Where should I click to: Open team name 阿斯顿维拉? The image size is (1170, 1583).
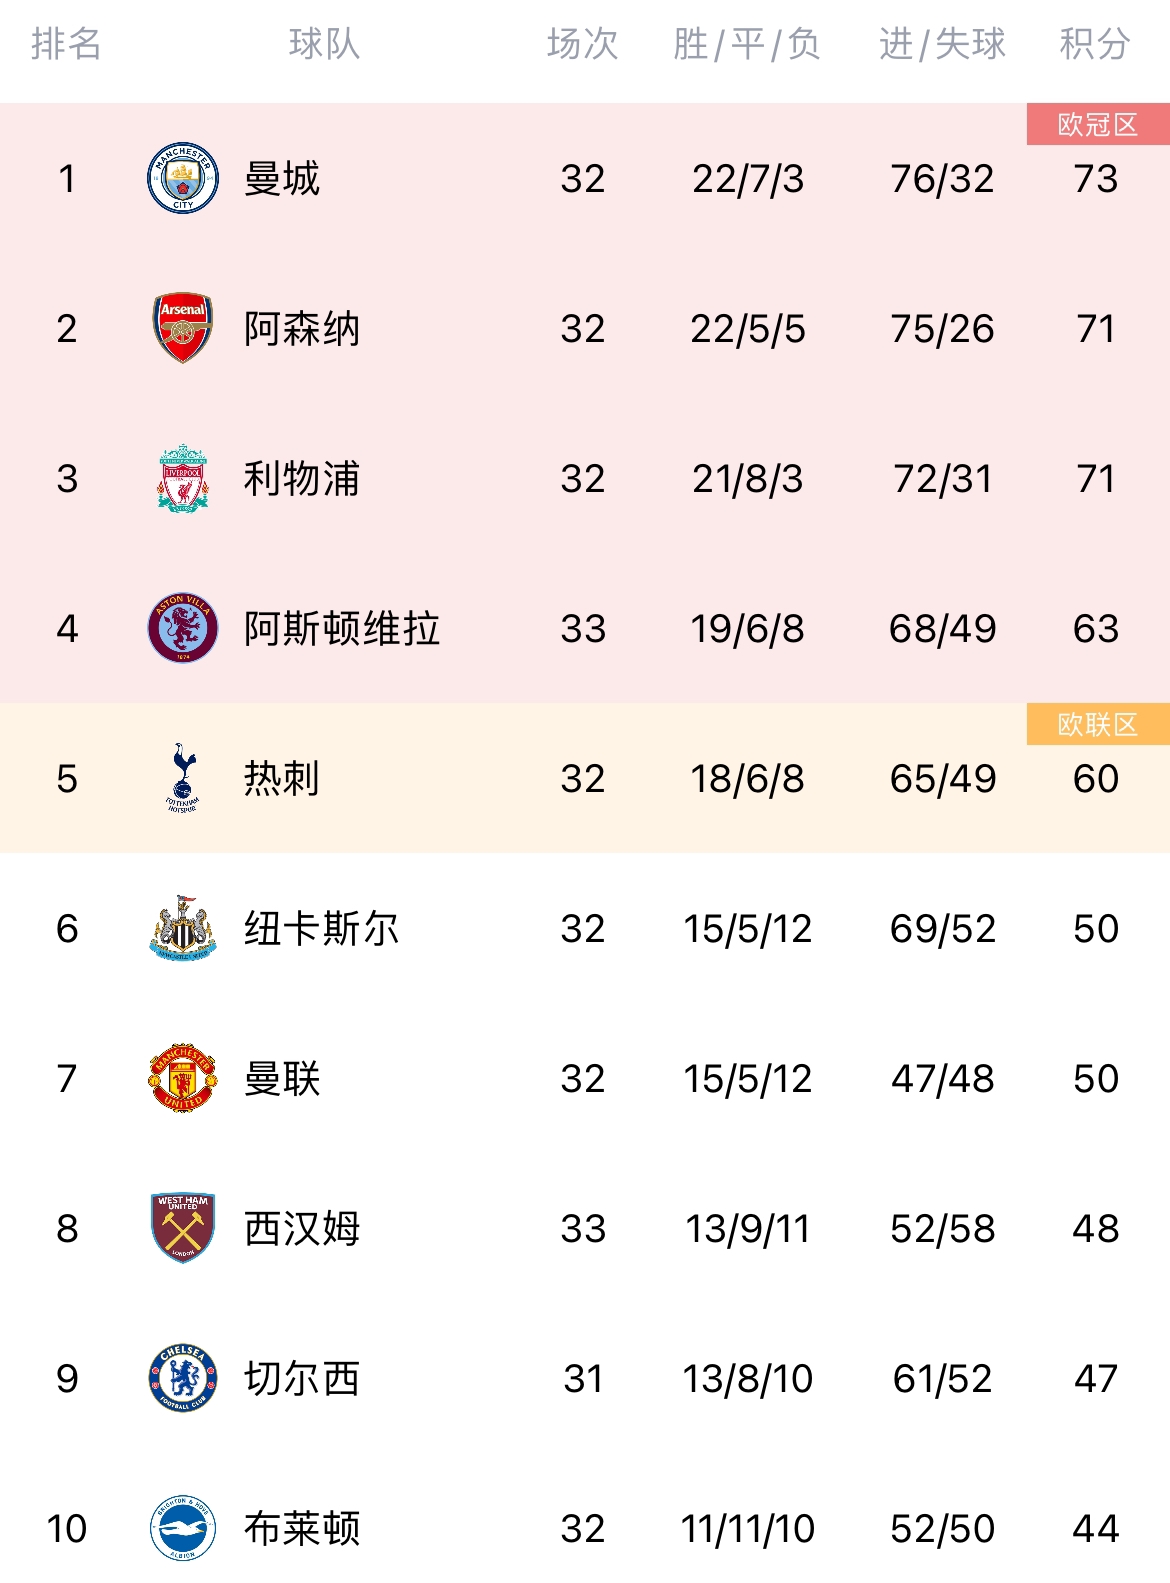click(x=342, y=629)
